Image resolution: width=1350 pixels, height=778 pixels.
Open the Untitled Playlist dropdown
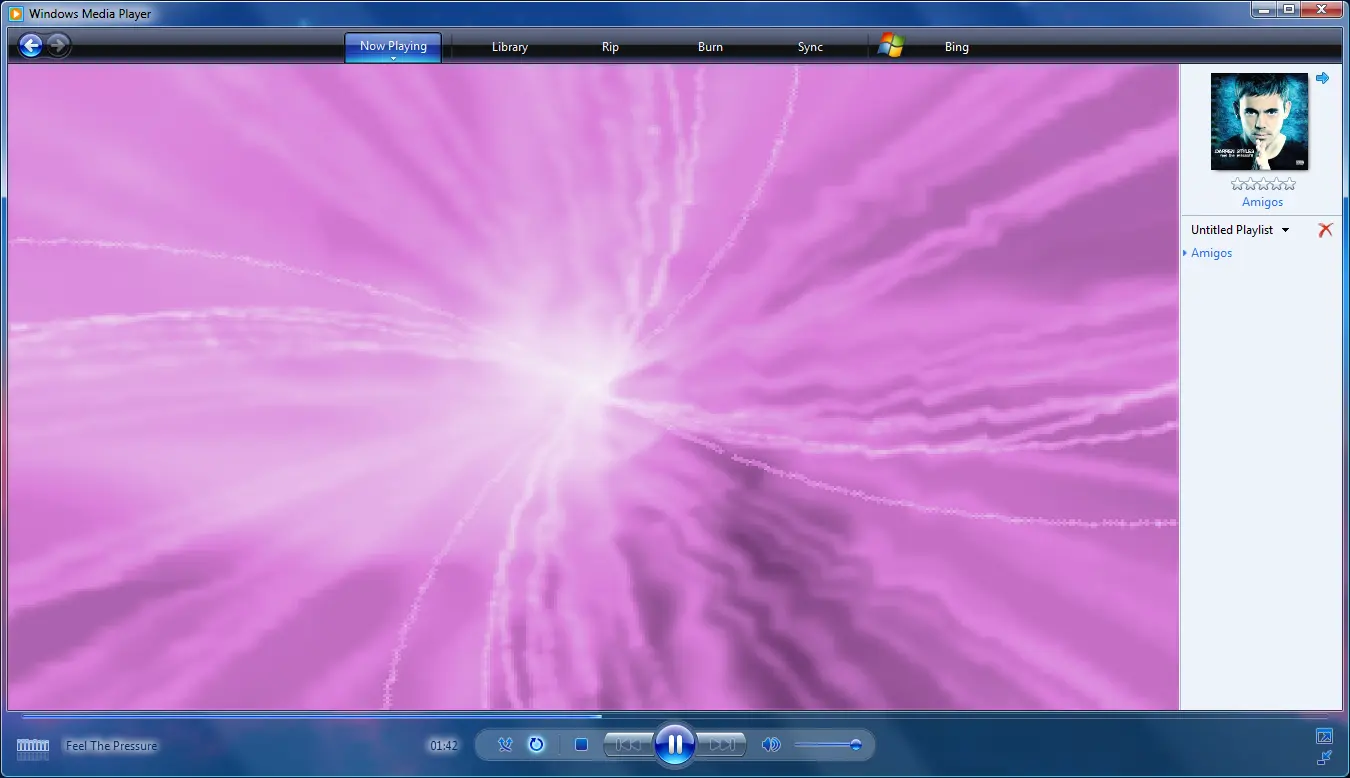click(1240, 230)
